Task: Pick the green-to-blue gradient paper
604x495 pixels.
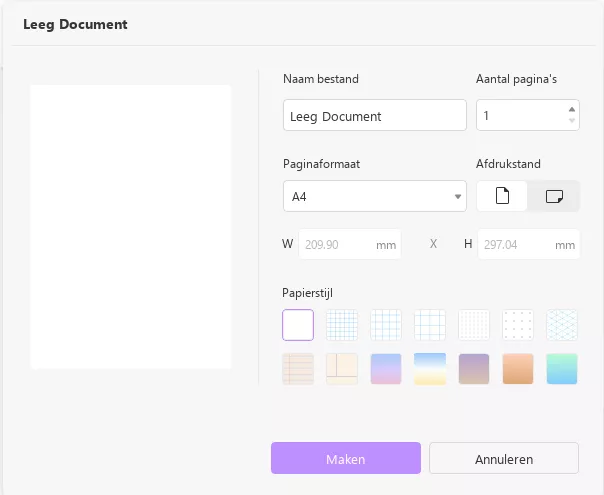Action: point(562,369)
